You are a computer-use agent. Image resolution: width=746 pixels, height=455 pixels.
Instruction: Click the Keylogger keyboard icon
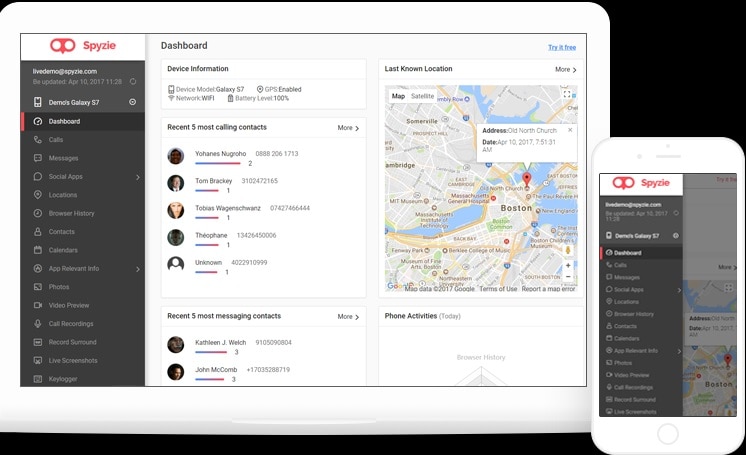click(38, 379)
